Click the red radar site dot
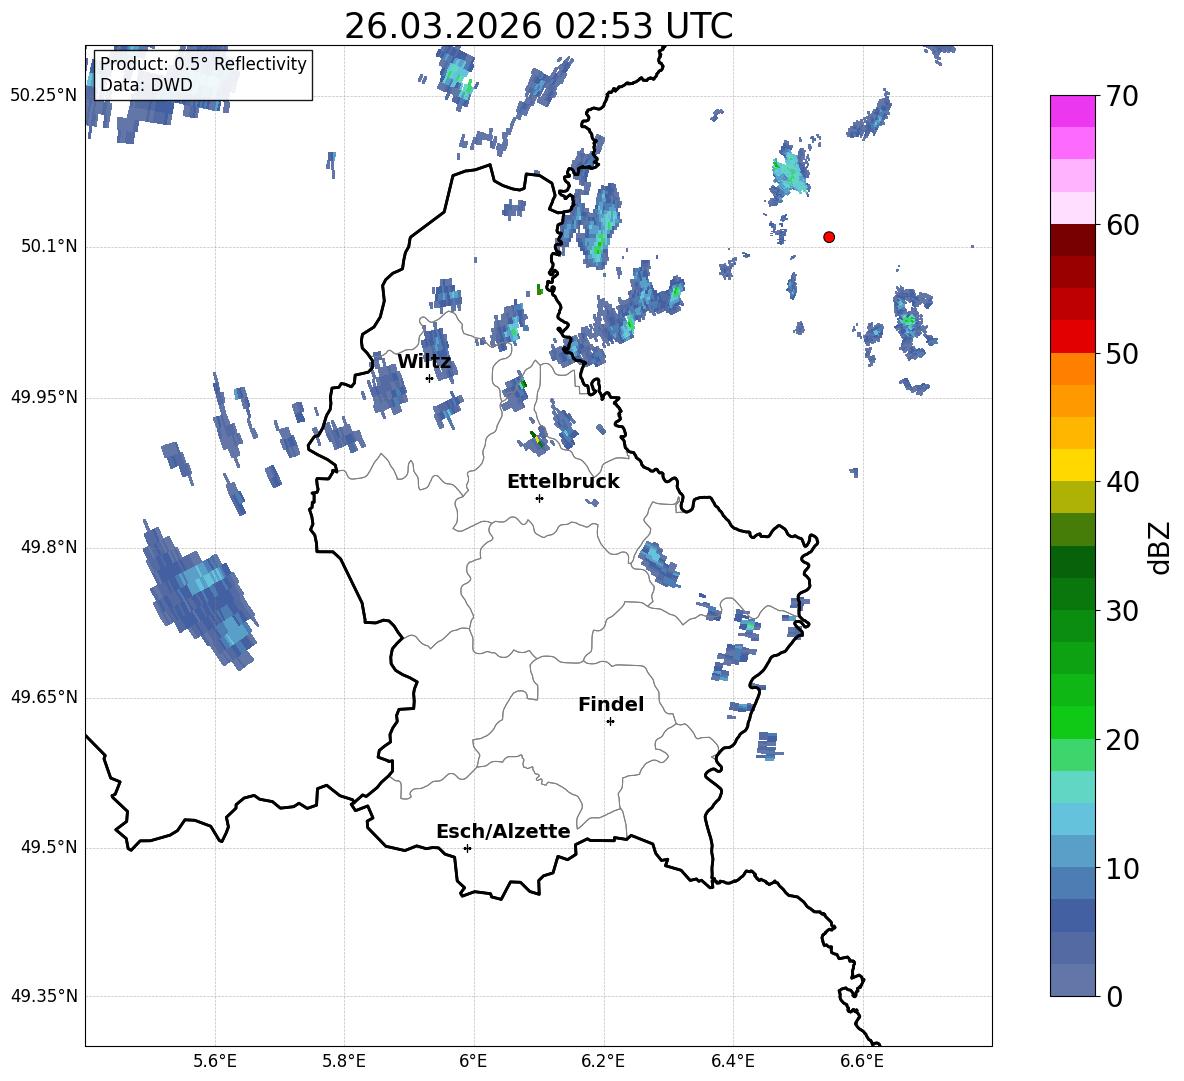 pos(829,237)
